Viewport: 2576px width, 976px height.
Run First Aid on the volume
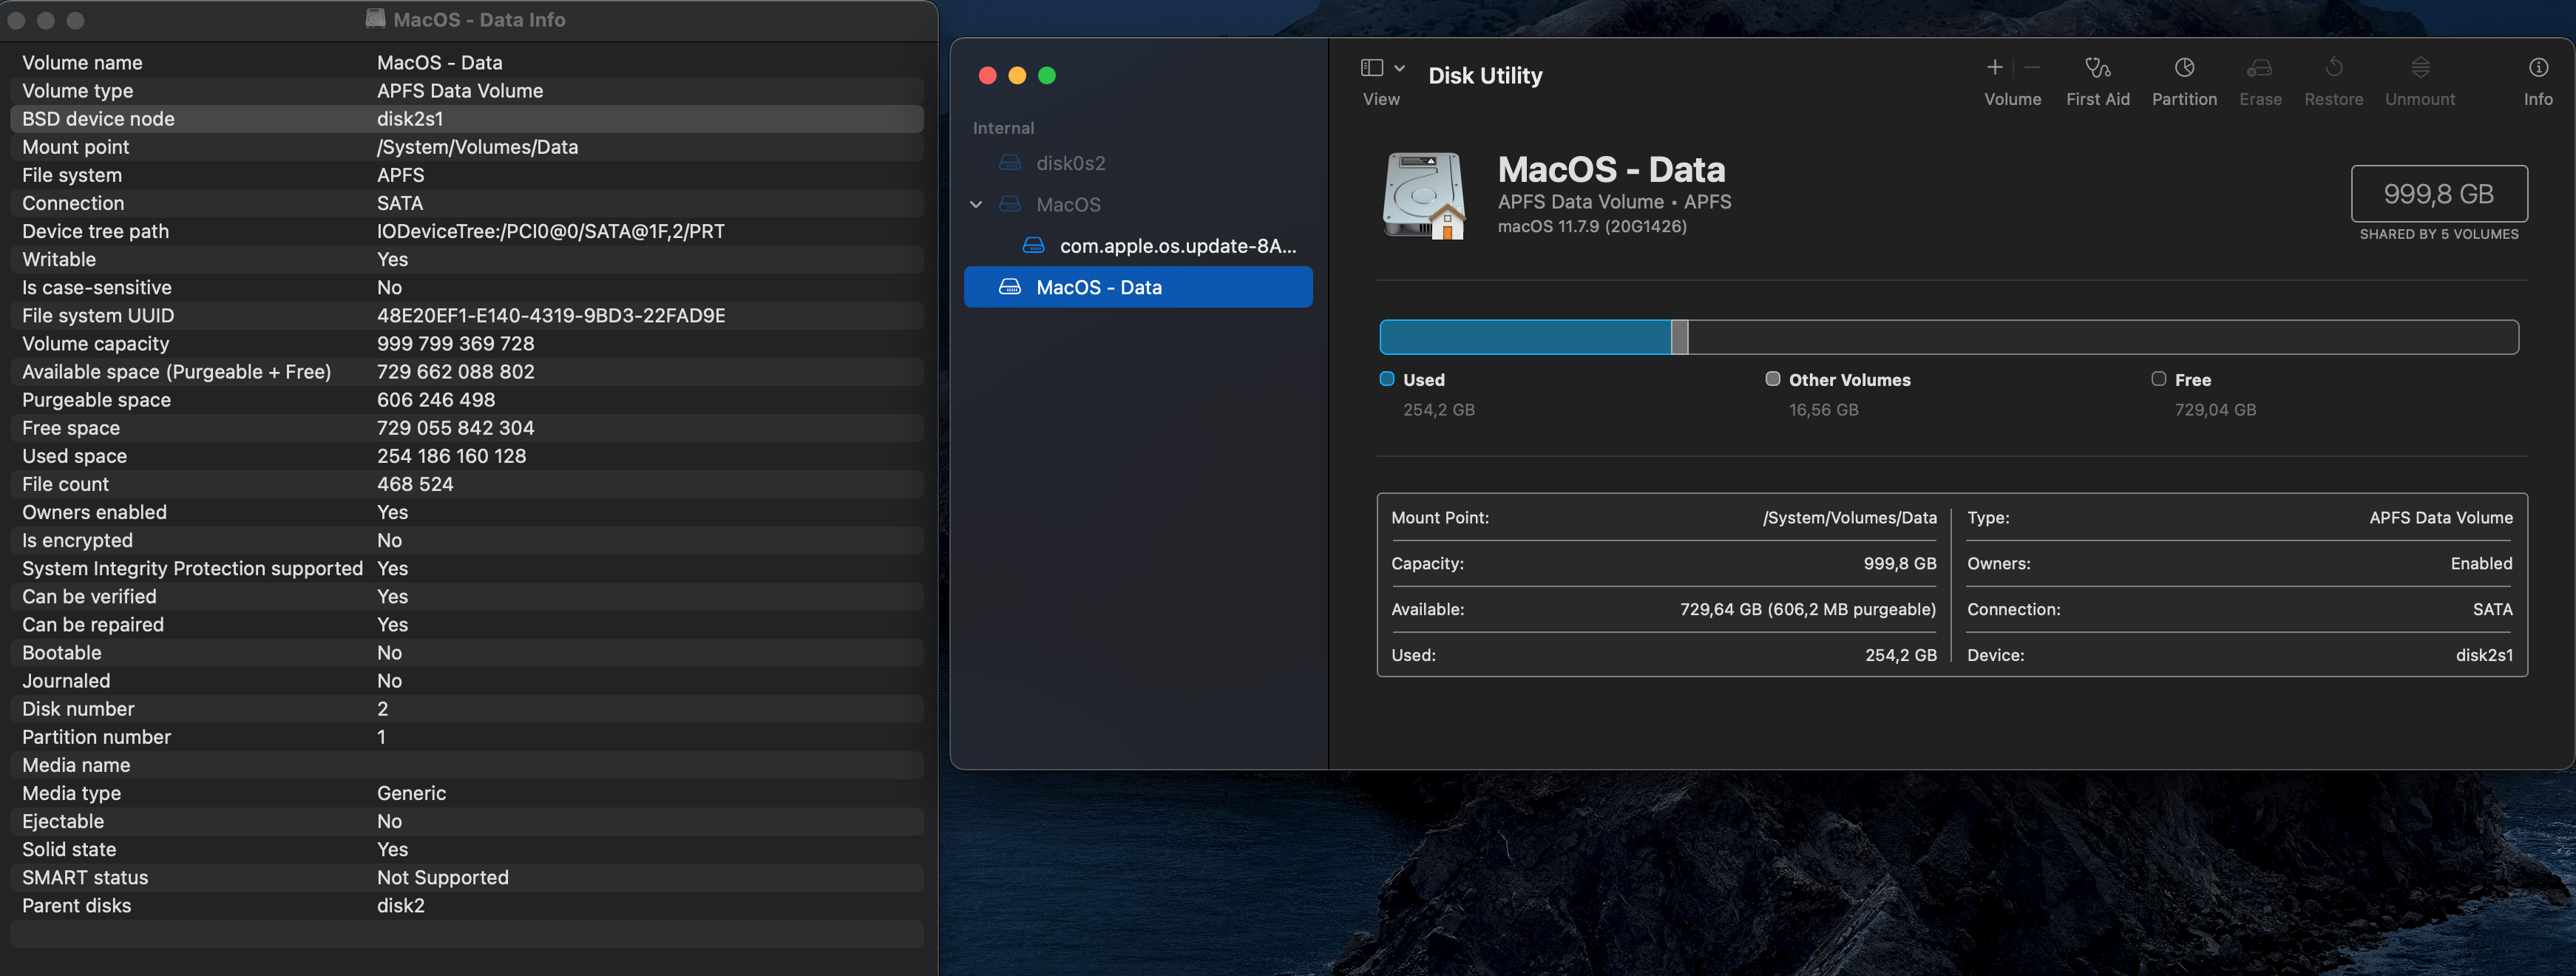[x=2097, y=67]
